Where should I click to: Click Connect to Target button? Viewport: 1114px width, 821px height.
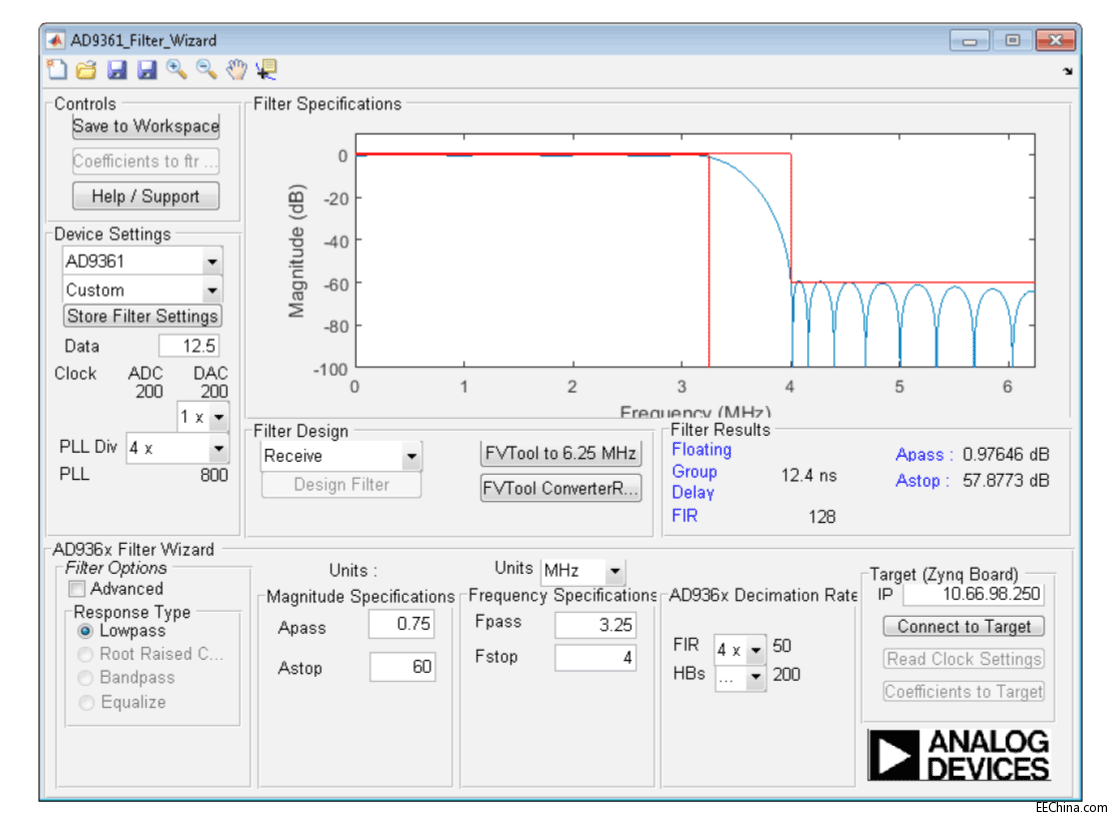tap(963, 626)
